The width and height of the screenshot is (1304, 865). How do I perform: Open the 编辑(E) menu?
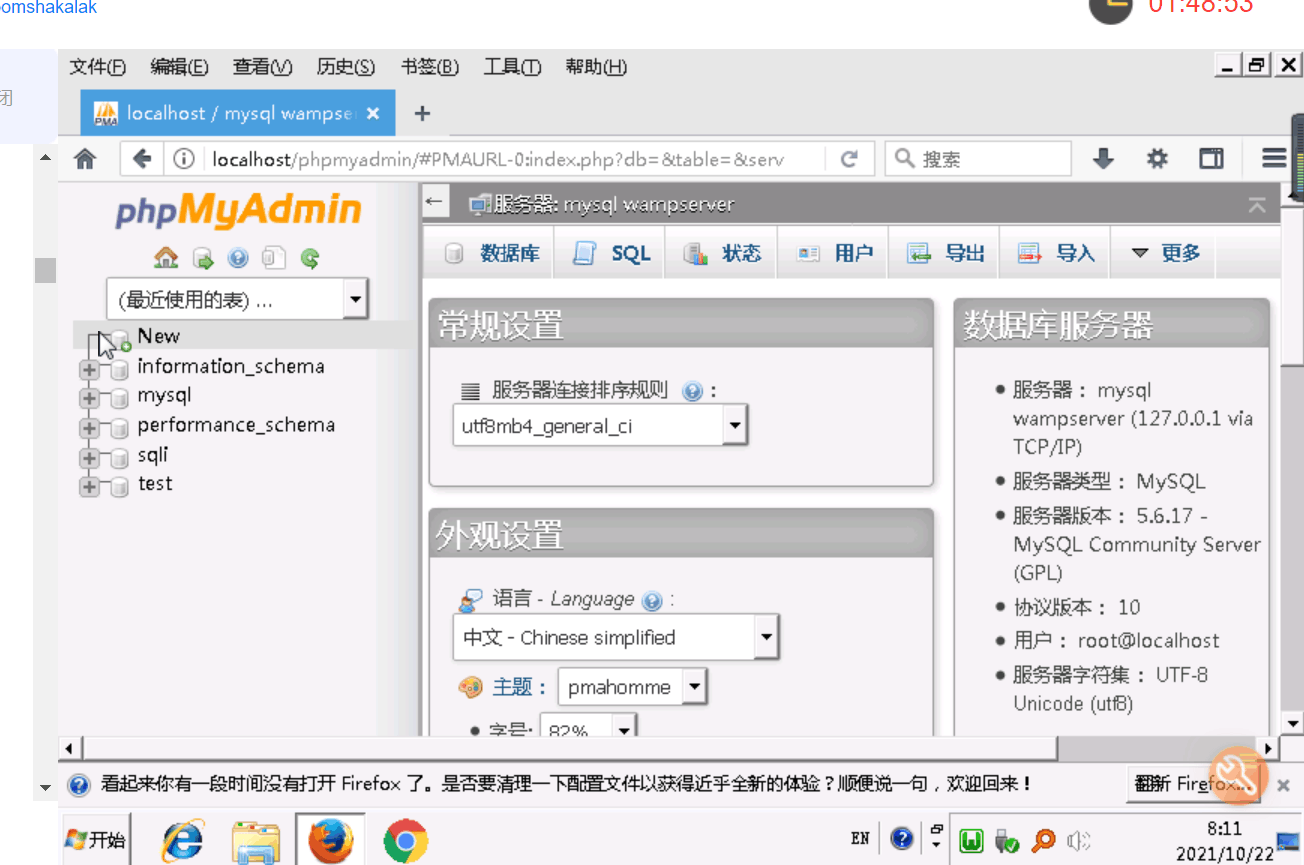pyautogui.click(x=179, y=67)
